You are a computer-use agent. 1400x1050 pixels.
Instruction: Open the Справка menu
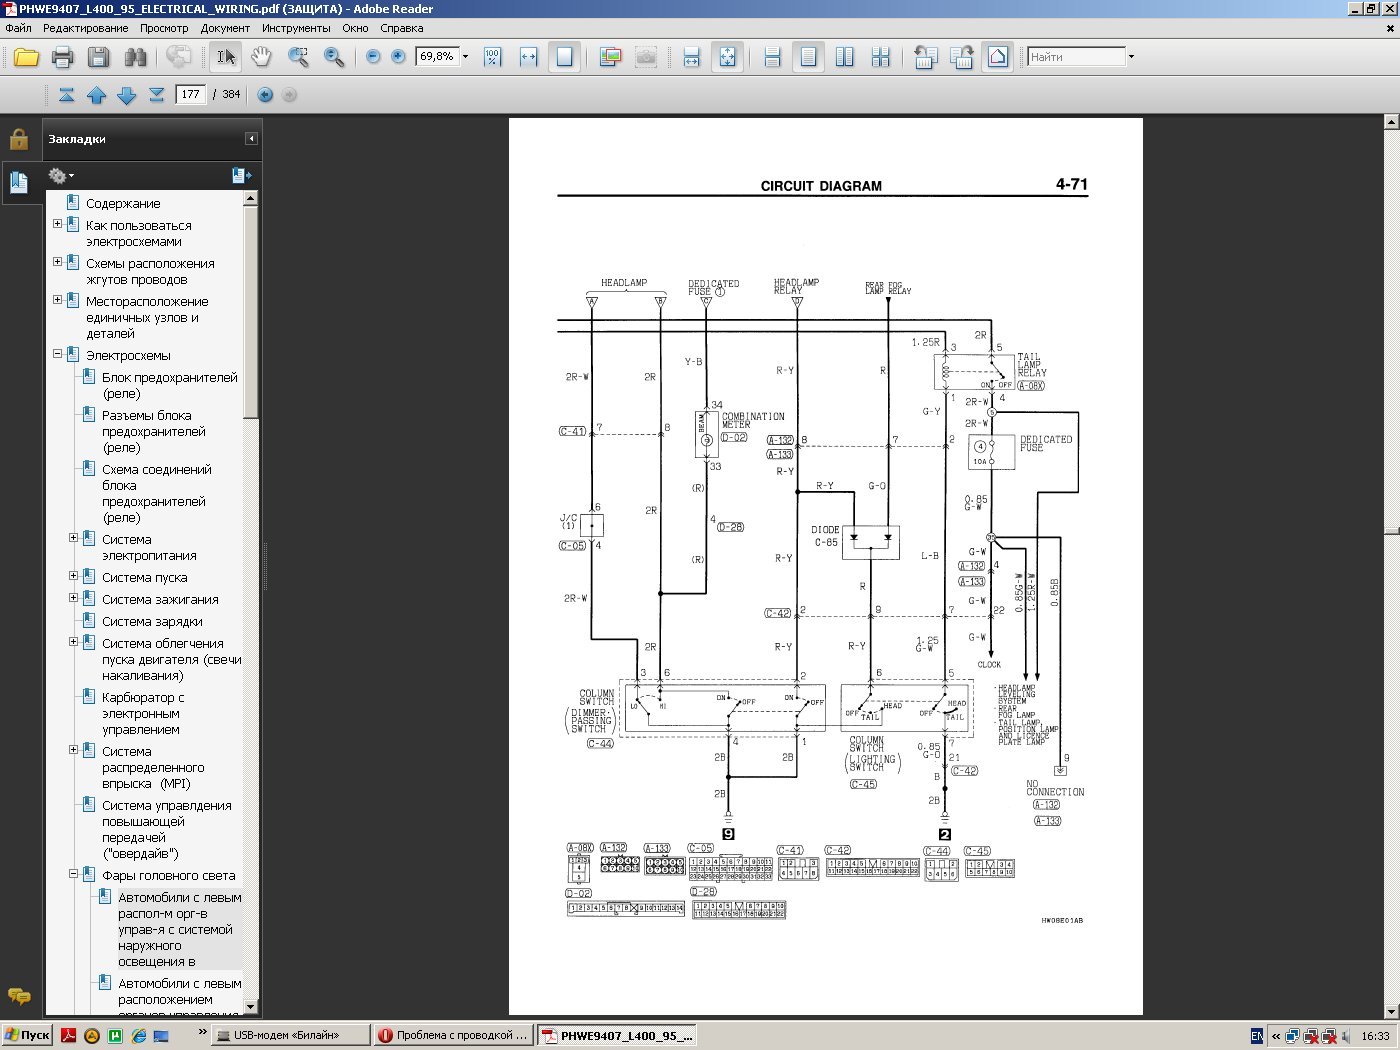[402, 28]
